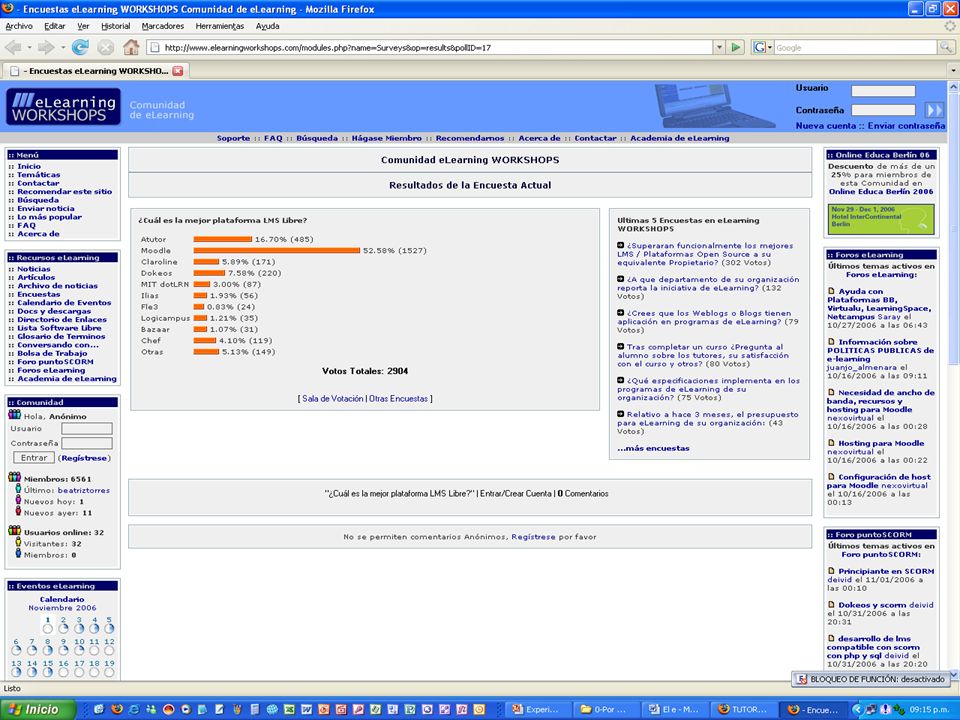Viewport: 960px width, 720px height.
Task: Open the Historial menu
Action: coord(115,26)
